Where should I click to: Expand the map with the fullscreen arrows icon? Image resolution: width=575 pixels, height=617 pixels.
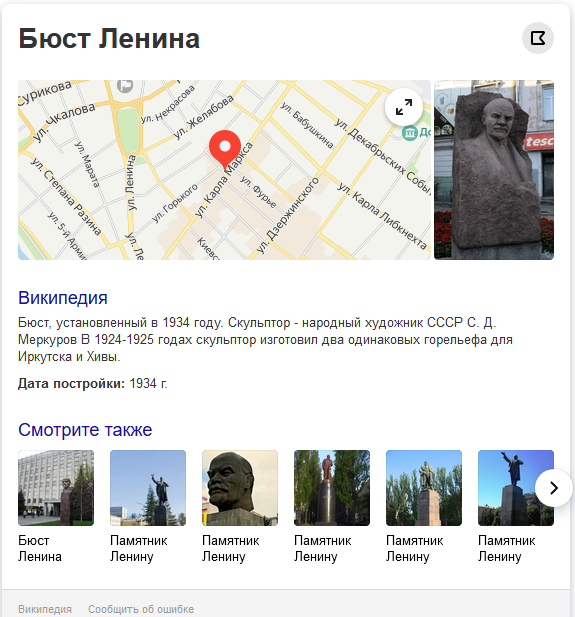coord(404,107)
